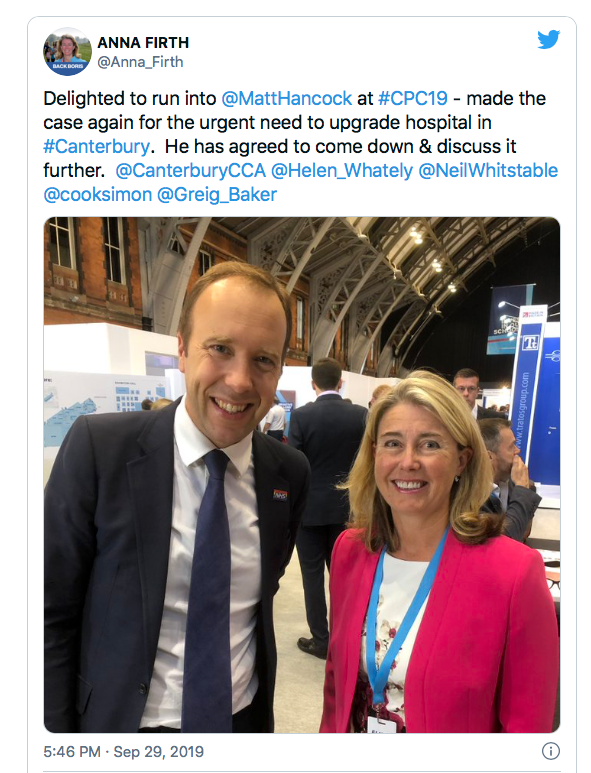Click the ANNA FIRTH display name
The width and height of the screenshot is (591, 773).
click(143, 43)
